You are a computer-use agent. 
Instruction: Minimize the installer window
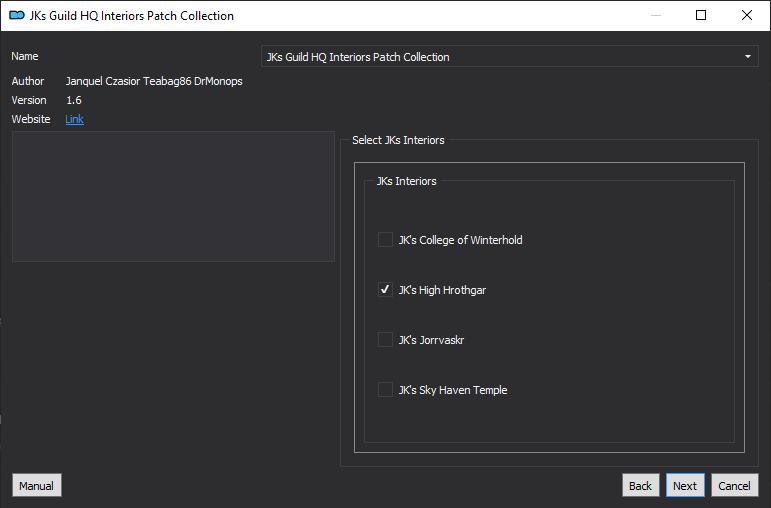tap(655, 15)
